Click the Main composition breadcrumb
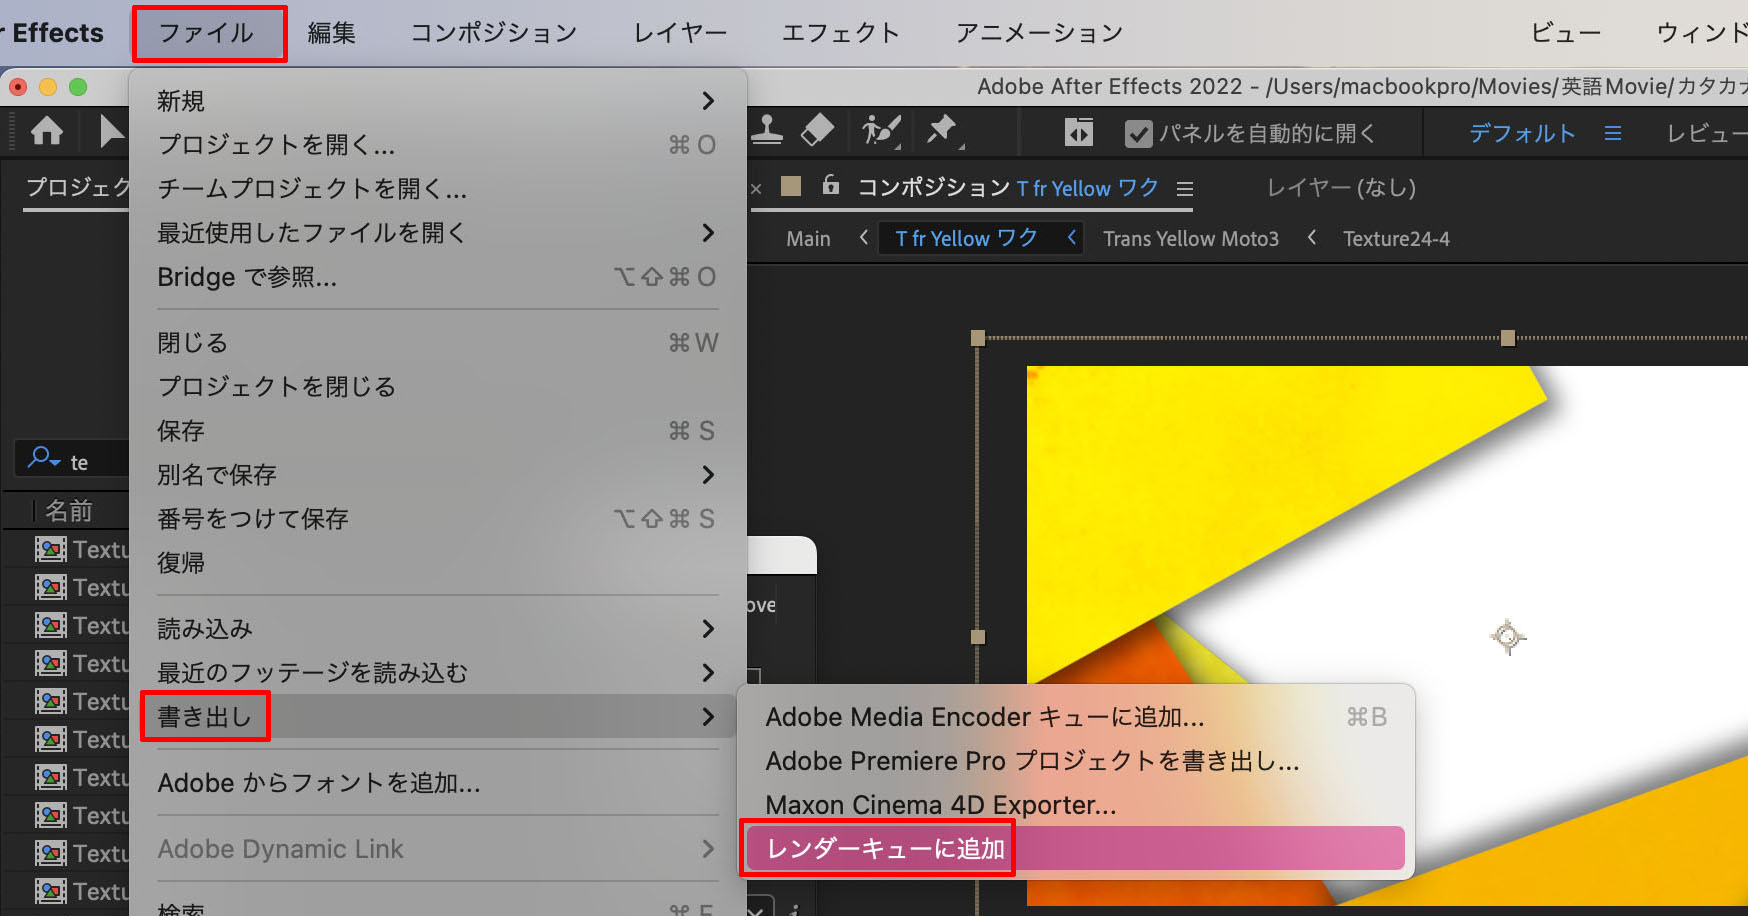This screenshot has height=916, width=1748. point(808,238)
